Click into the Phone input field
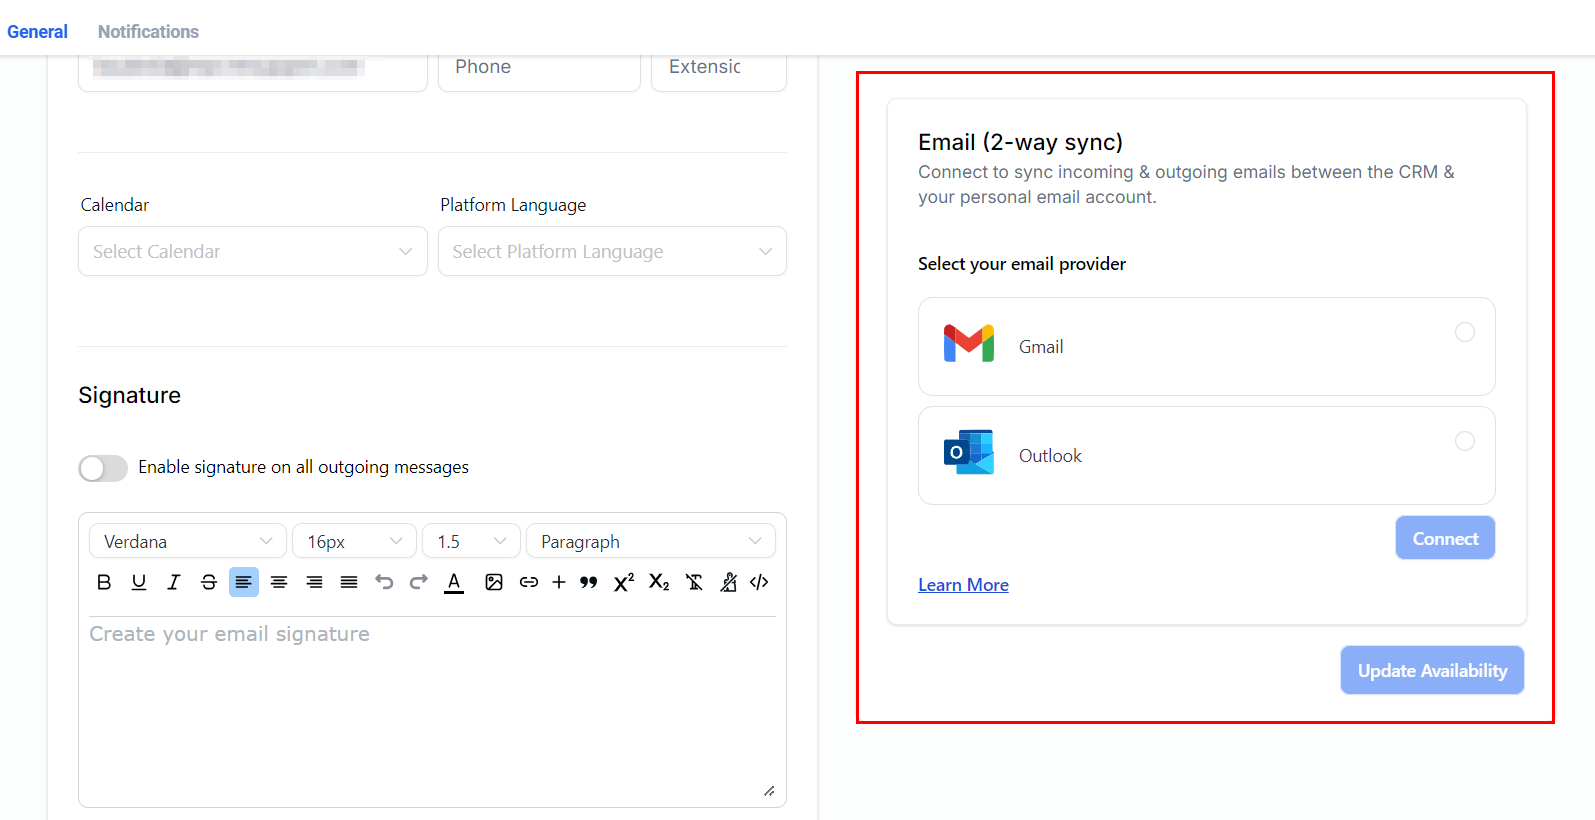 click(539, 68)
